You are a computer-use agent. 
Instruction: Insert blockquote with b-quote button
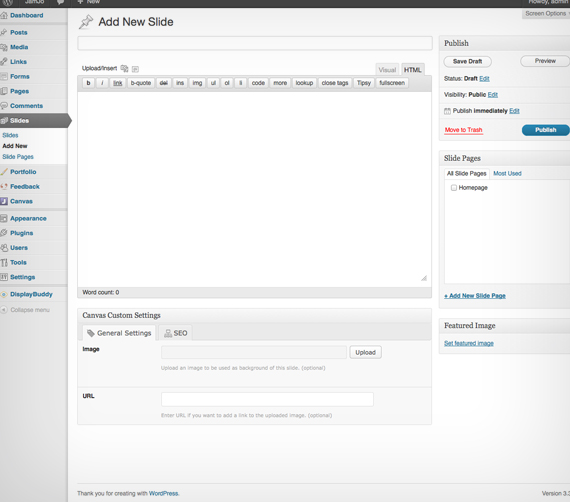(141, 83)
